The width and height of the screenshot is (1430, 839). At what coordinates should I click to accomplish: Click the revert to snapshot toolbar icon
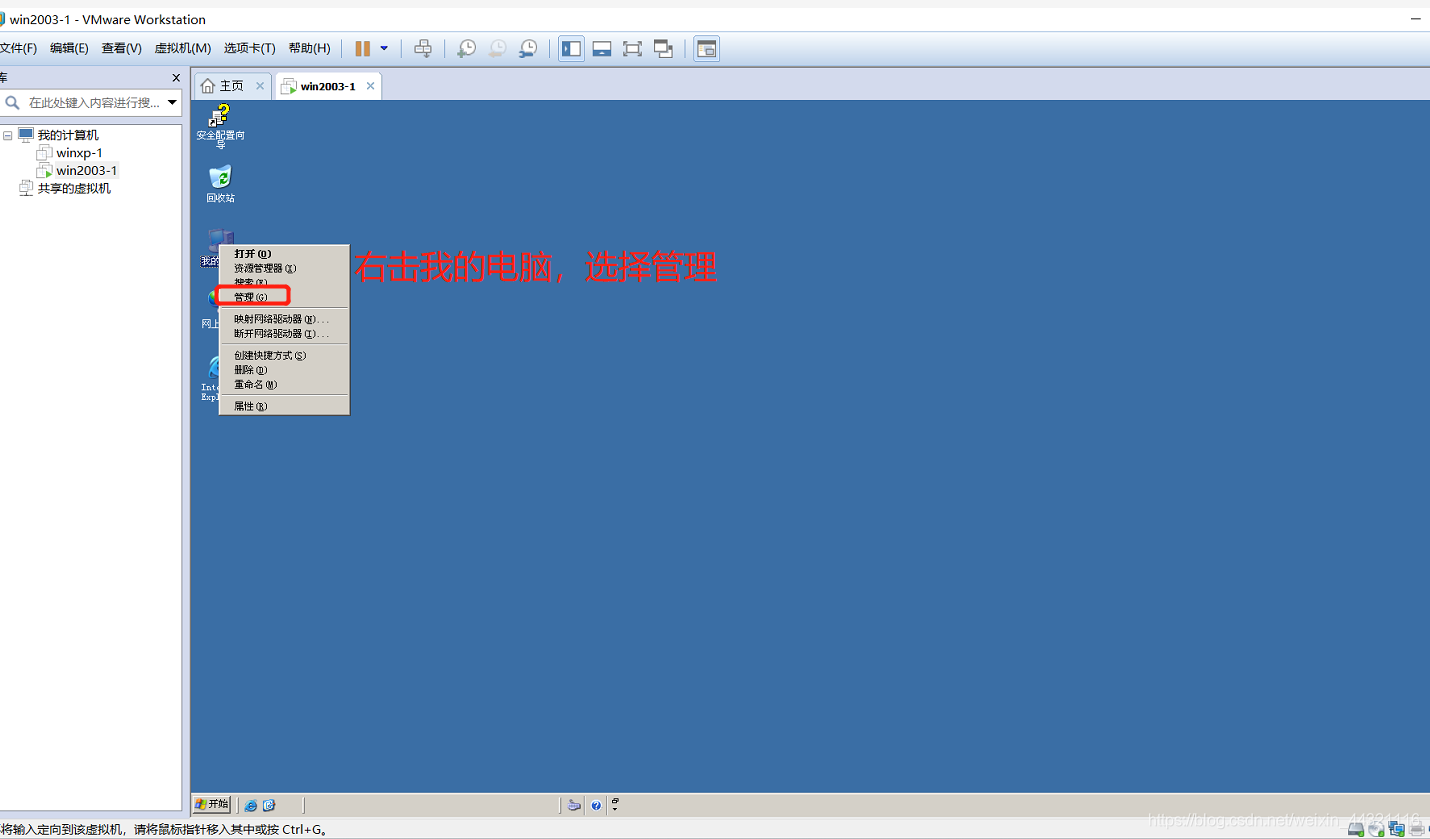coord(497,48)
